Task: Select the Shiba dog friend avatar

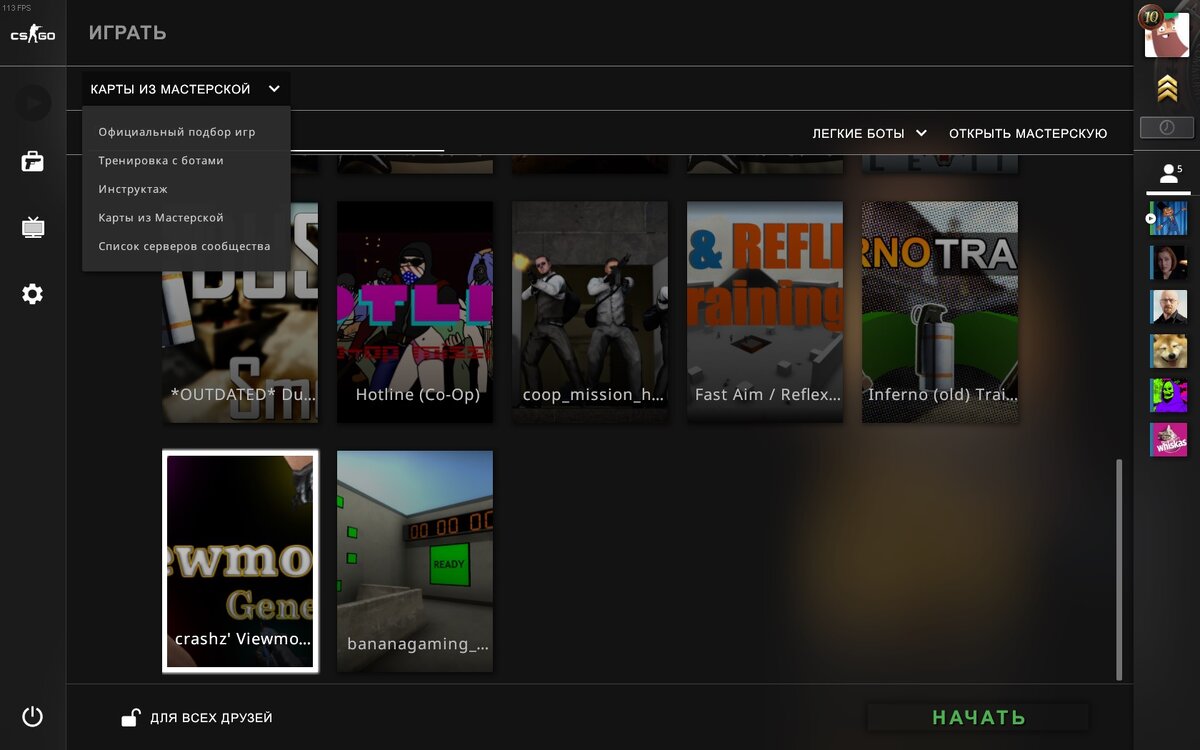Action: pos(1168,351)
